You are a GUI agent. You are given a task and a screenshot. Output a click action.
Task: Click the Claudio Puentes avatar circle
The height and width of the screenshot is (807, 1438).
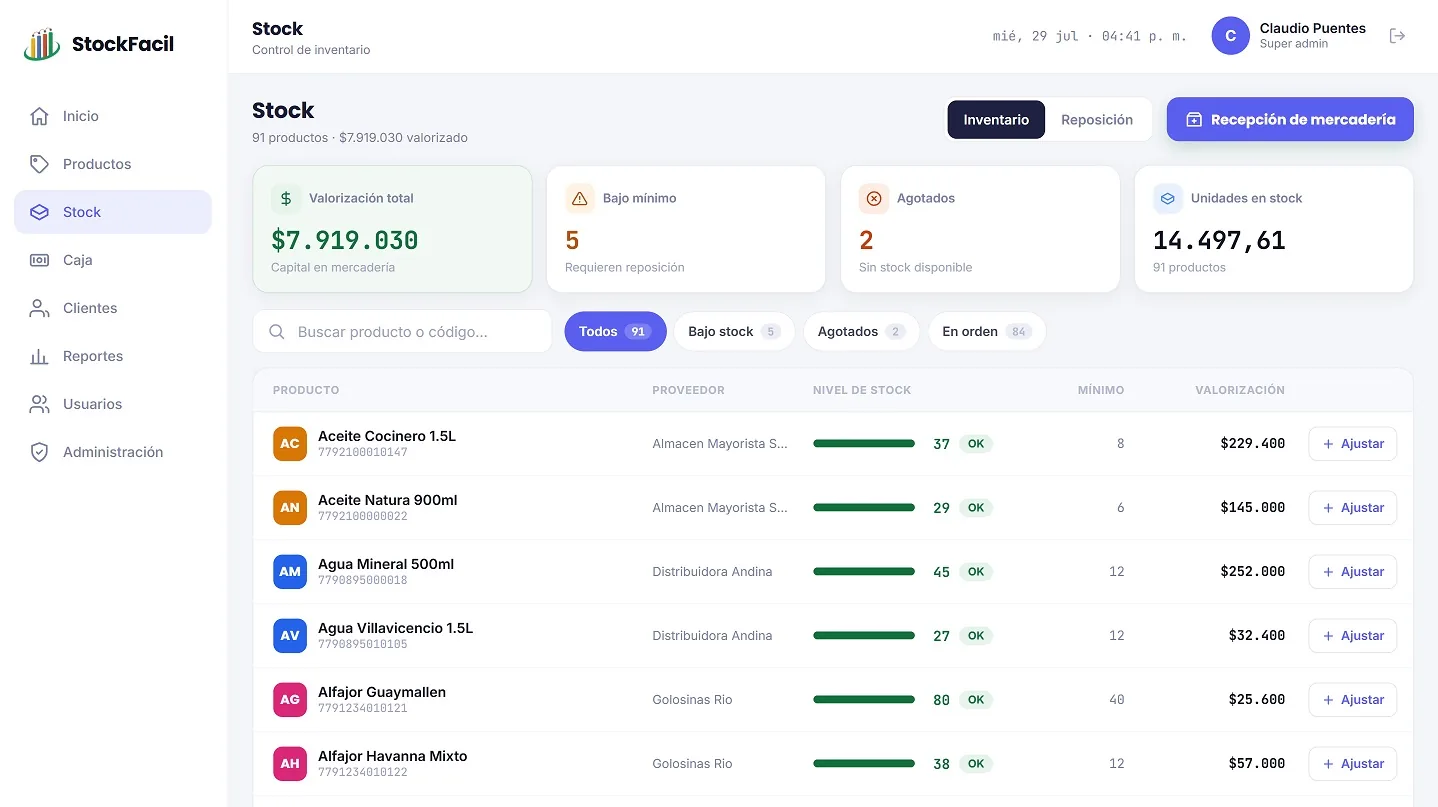[1230, 36]
